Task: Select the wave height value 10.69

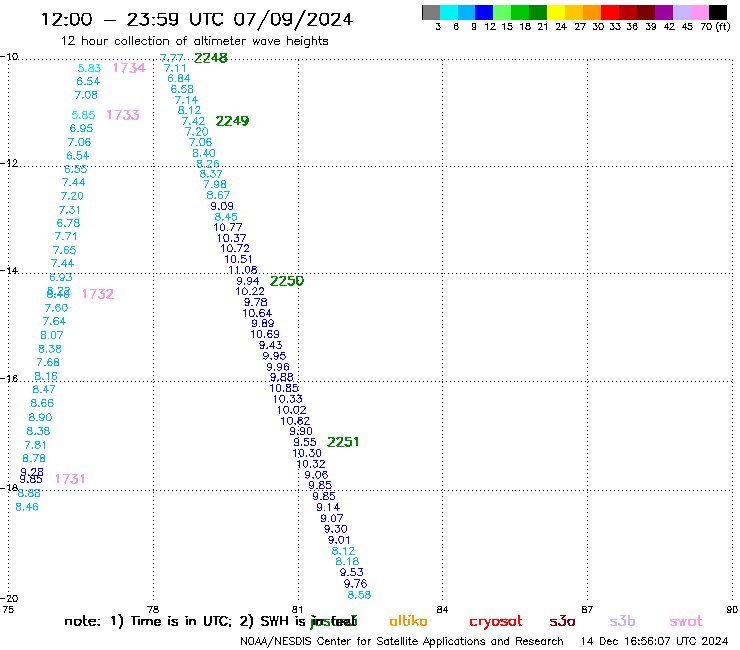Action: coord(265,334)
